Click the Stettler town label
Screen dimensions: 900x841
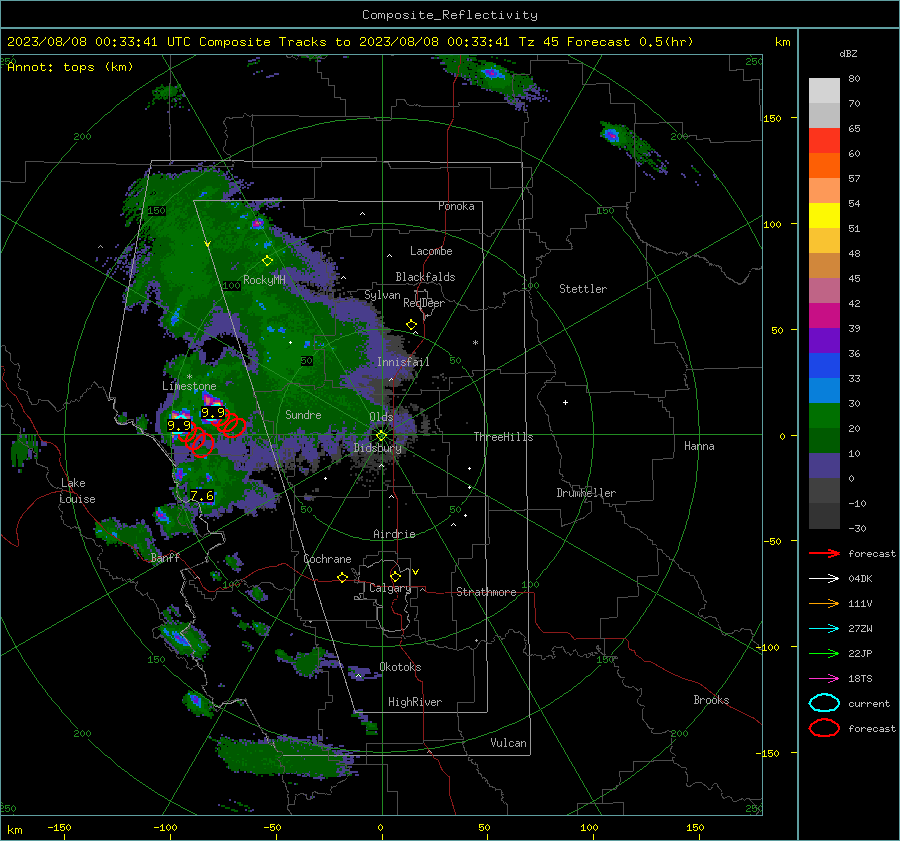coord(583,289)
